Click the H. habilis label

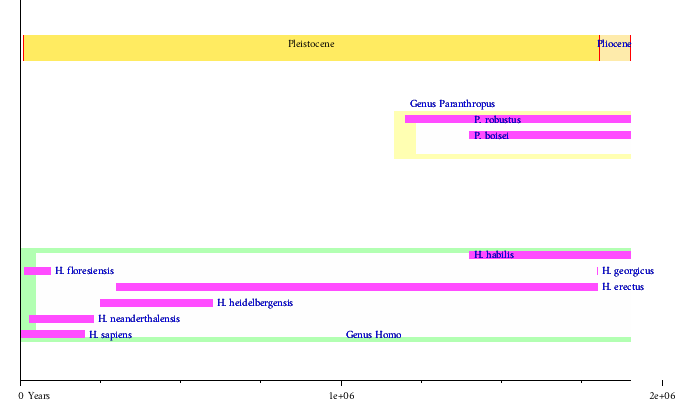[x=494, y=255]
